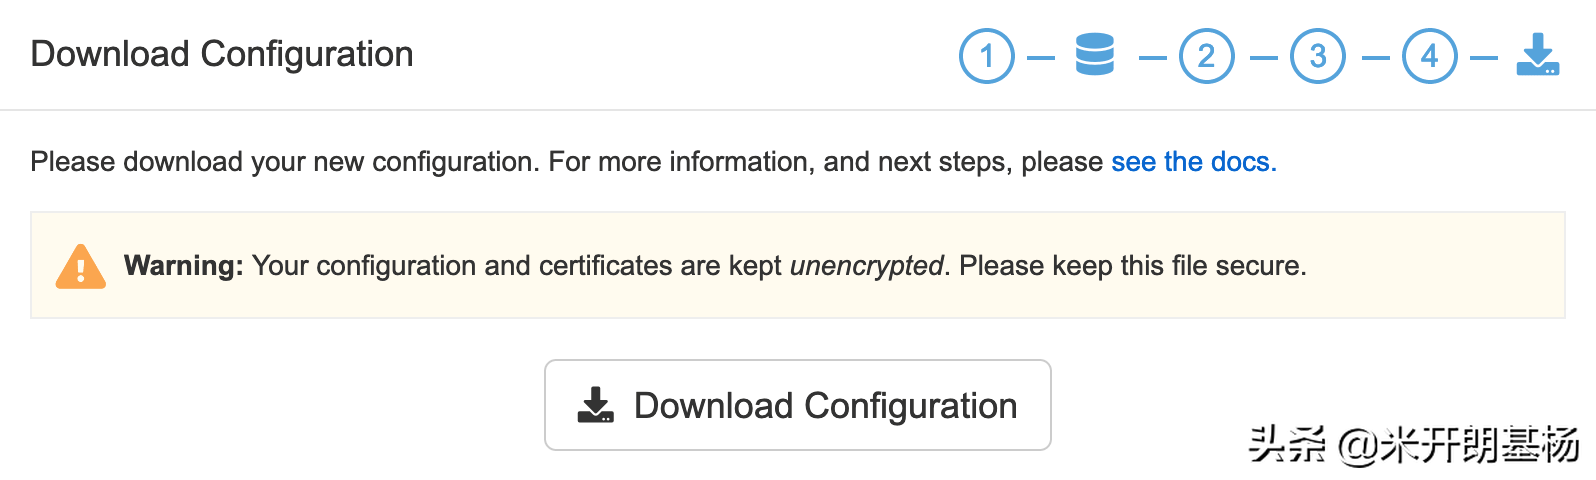
Task: Click the orange warning triangle icon
Action: click(81, 267)
